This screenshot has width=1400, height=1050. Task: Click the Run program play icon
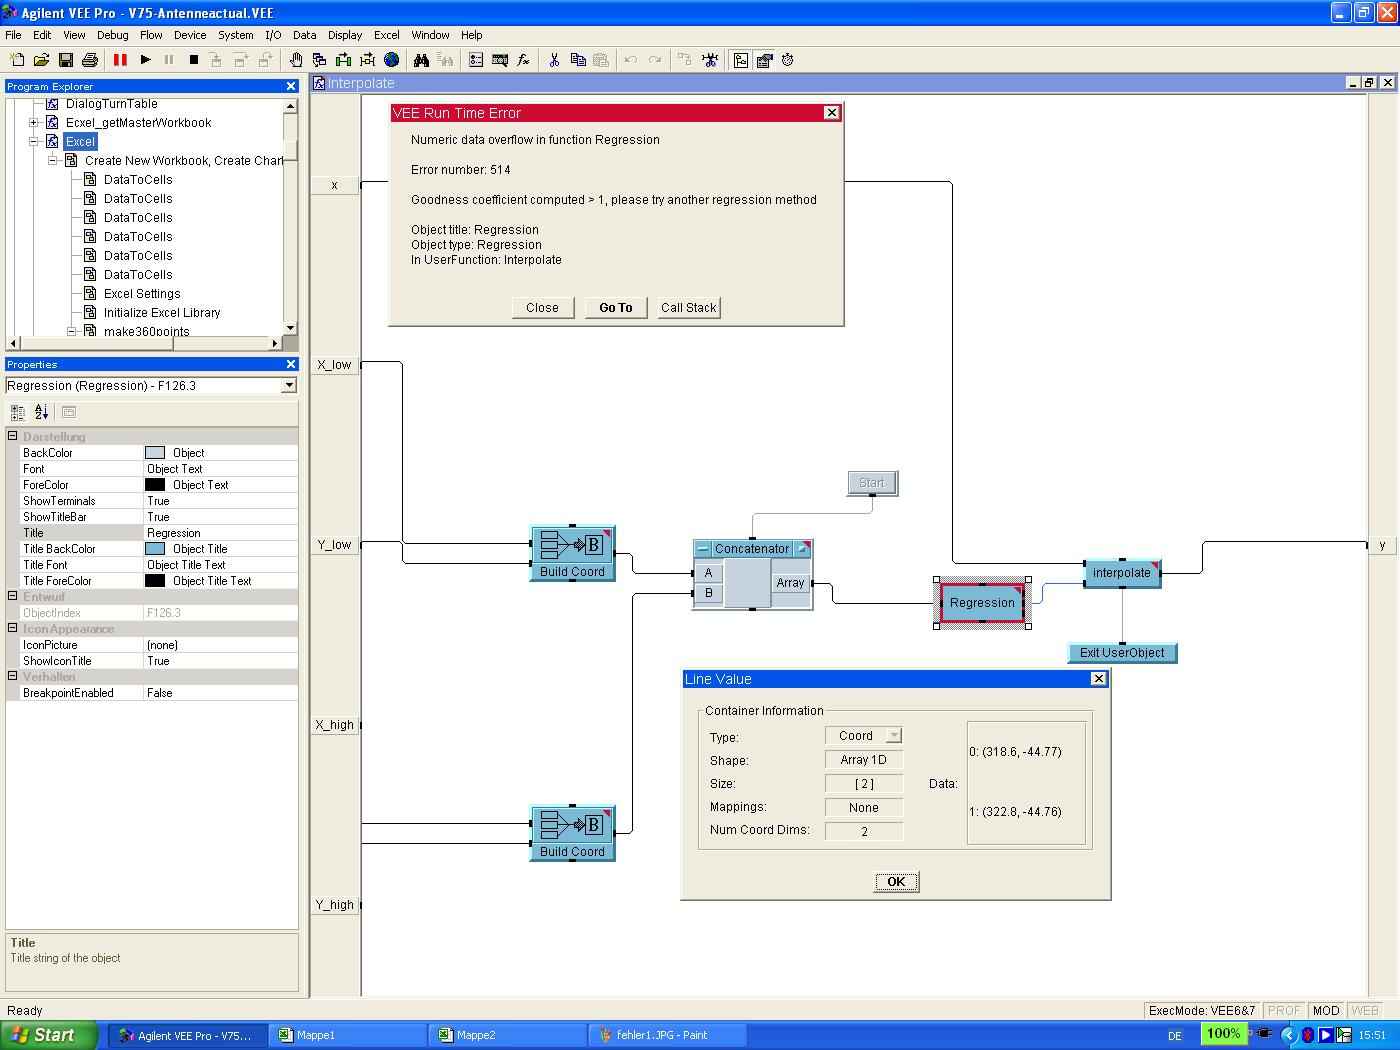[x=145, y=60]
